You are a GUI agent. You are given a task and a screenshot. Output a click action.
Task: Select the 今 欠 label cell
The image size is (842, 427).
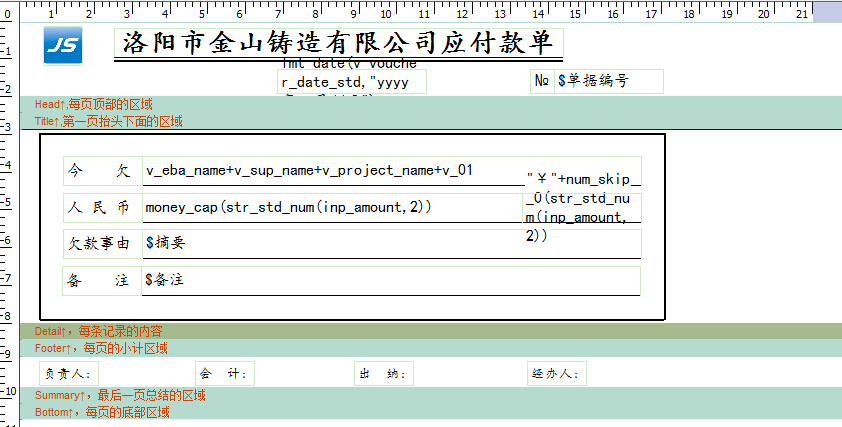tap(101, 171)
